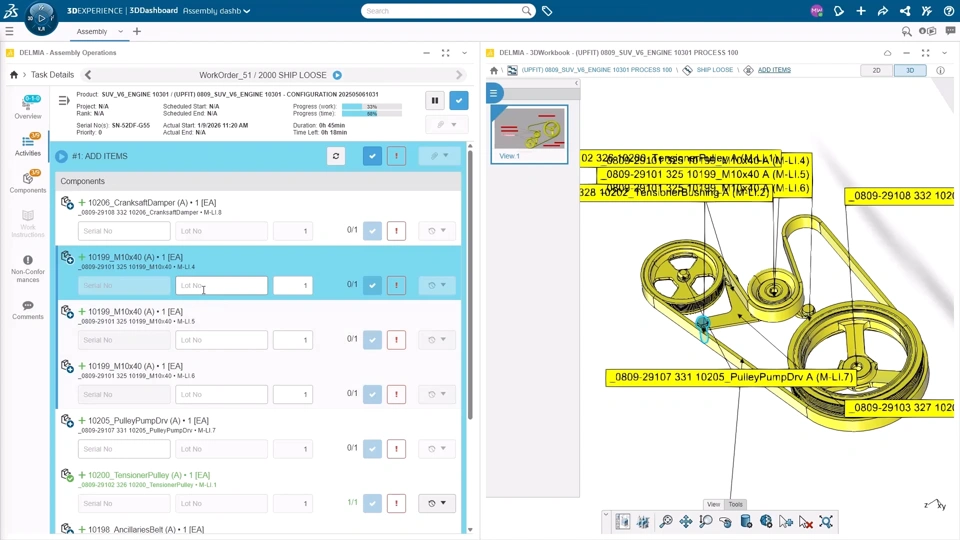This screenshot has width=960, height=540.
Task: Open the Collaborative network icon
Action: (905, 11)
